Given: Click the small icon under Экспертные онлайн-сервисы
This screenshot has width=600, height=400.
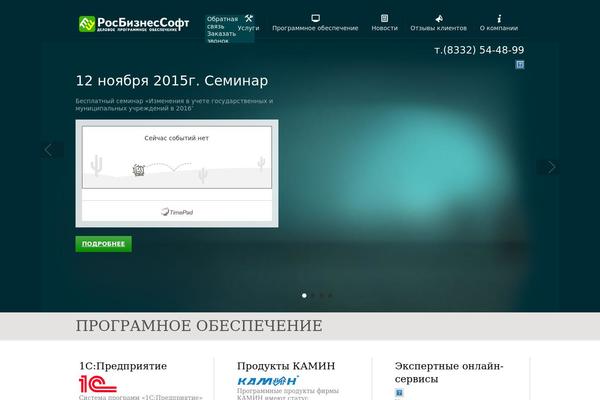Looking at the screenshot, I should tap(399, 392).
